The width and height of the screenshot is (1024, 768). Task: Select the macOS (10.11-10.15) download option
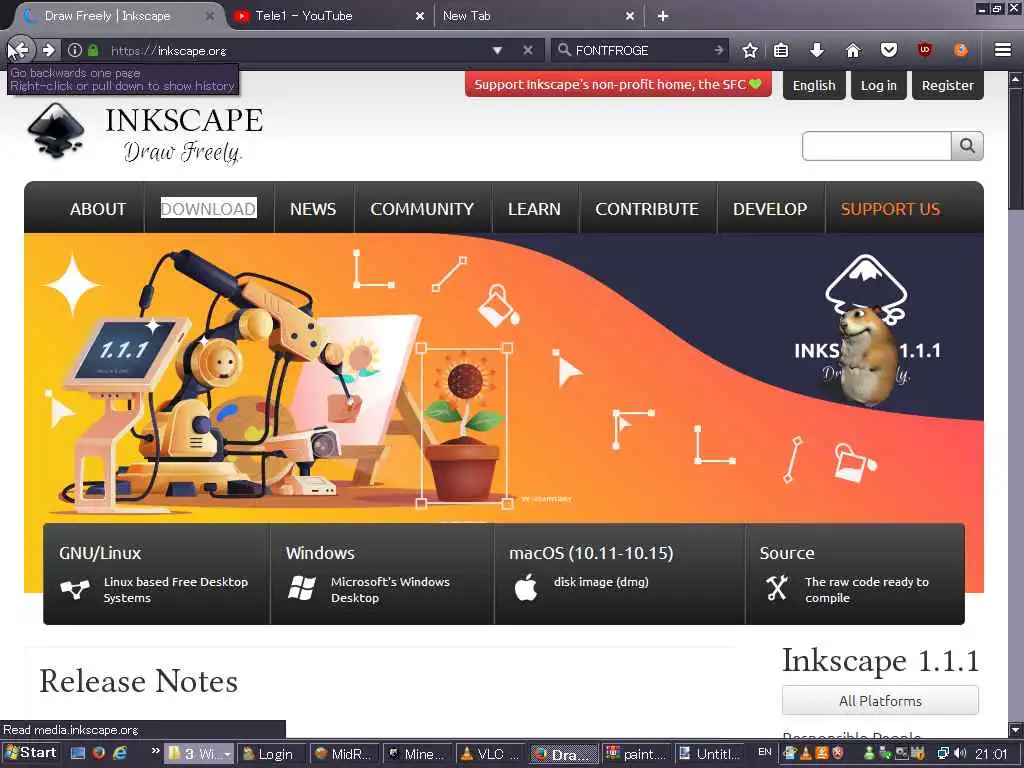point(620,574)
